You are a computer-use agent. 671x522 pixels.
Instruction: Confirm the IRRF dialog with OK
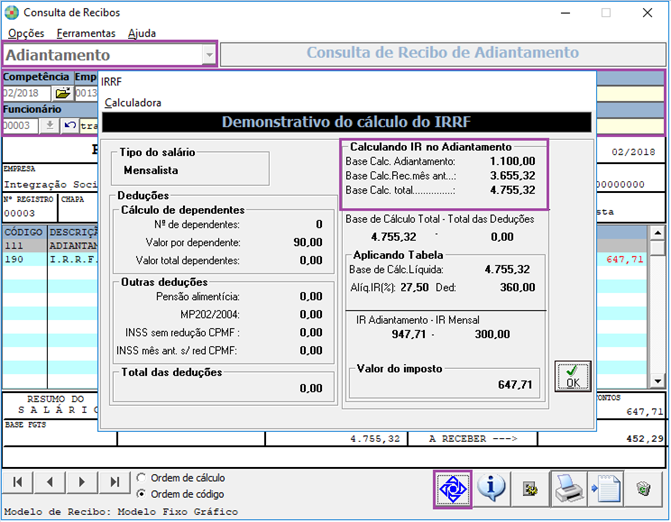point(573,376)
